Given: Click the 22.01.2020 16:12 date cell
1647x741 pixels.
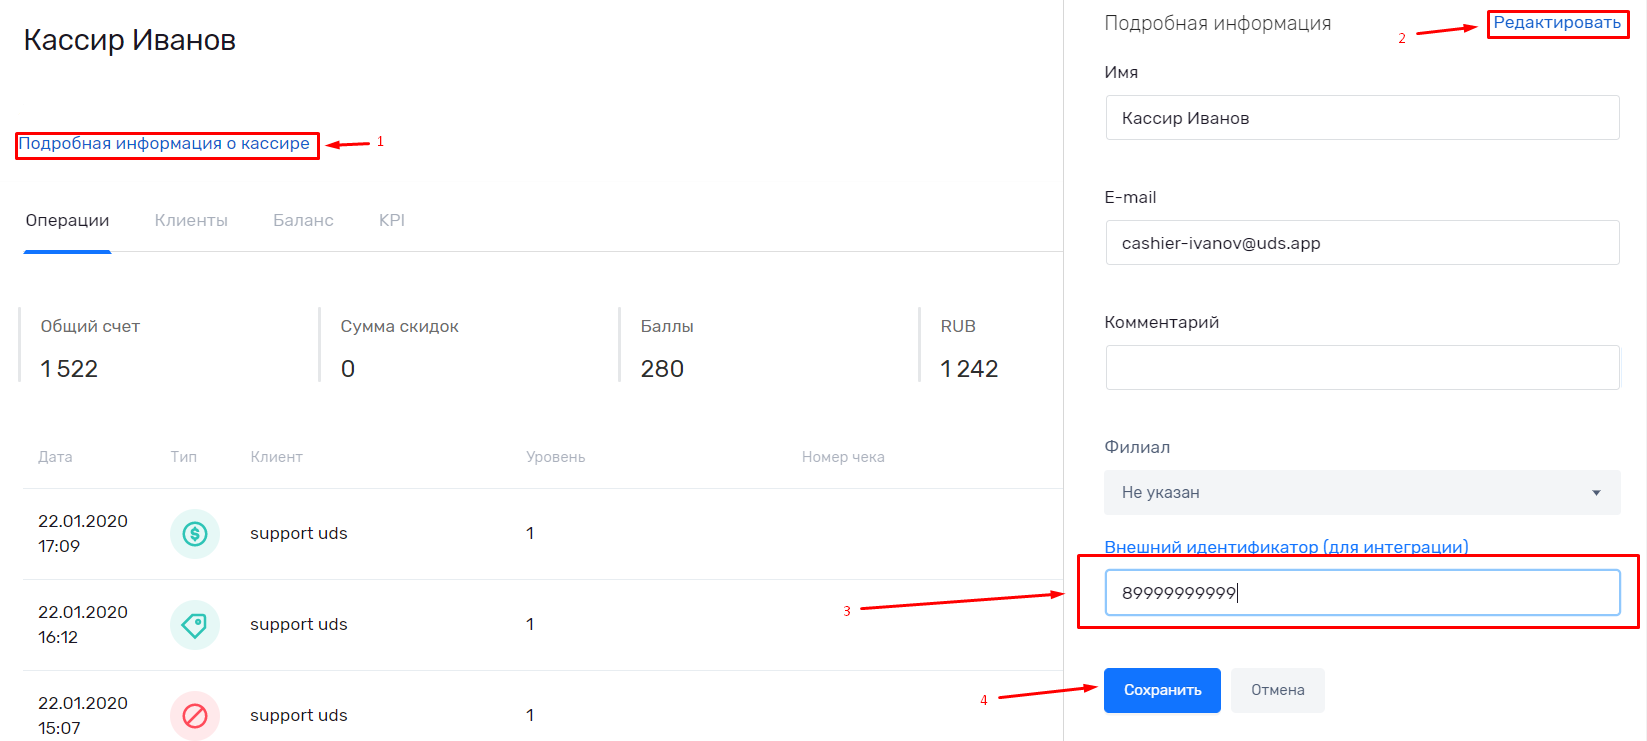Looking at the screenshot, I should [83, 625].
